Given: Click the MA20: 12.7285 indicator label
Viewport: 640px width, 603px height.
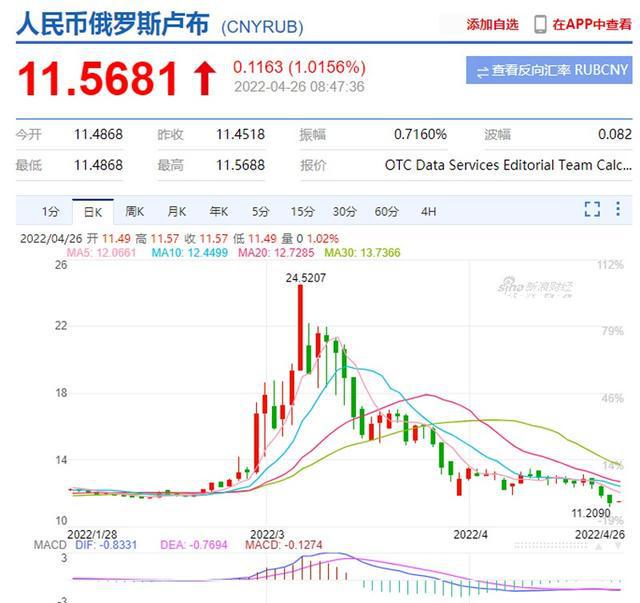Looking at the screenshot, I should (276, 253).
